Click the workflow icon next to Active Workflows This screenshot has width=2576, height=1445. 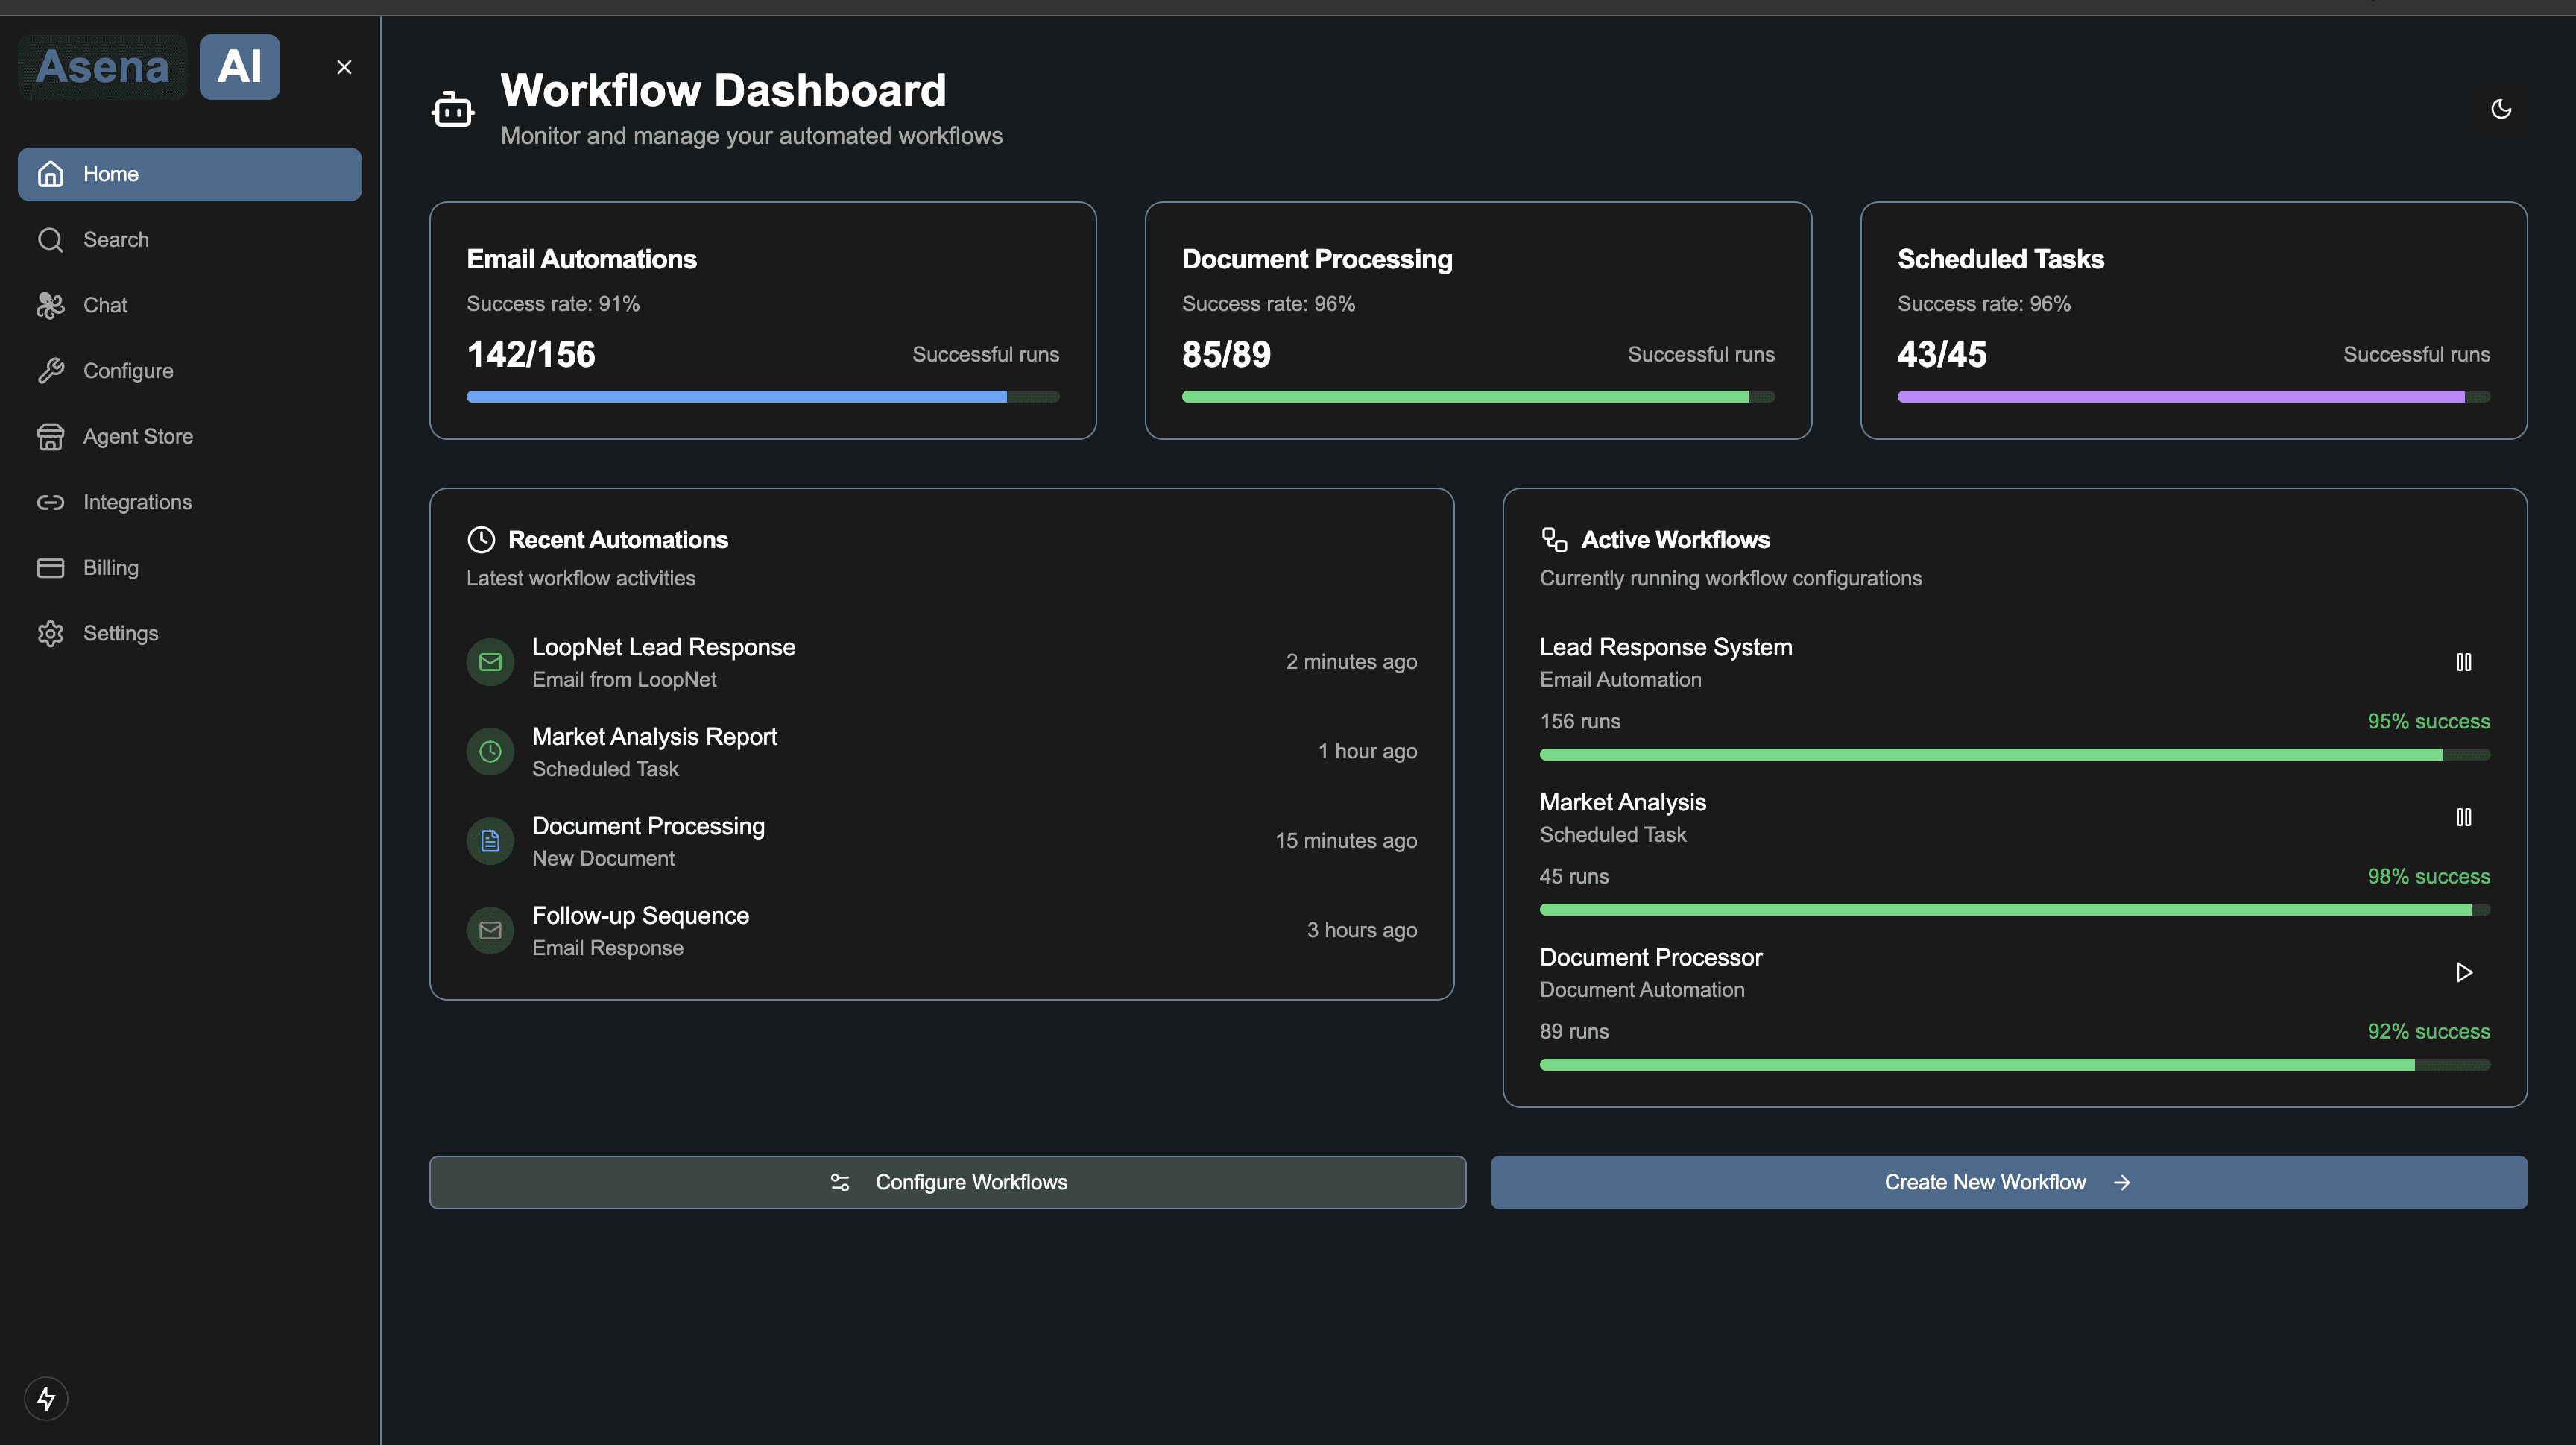tap(1554, 540)
